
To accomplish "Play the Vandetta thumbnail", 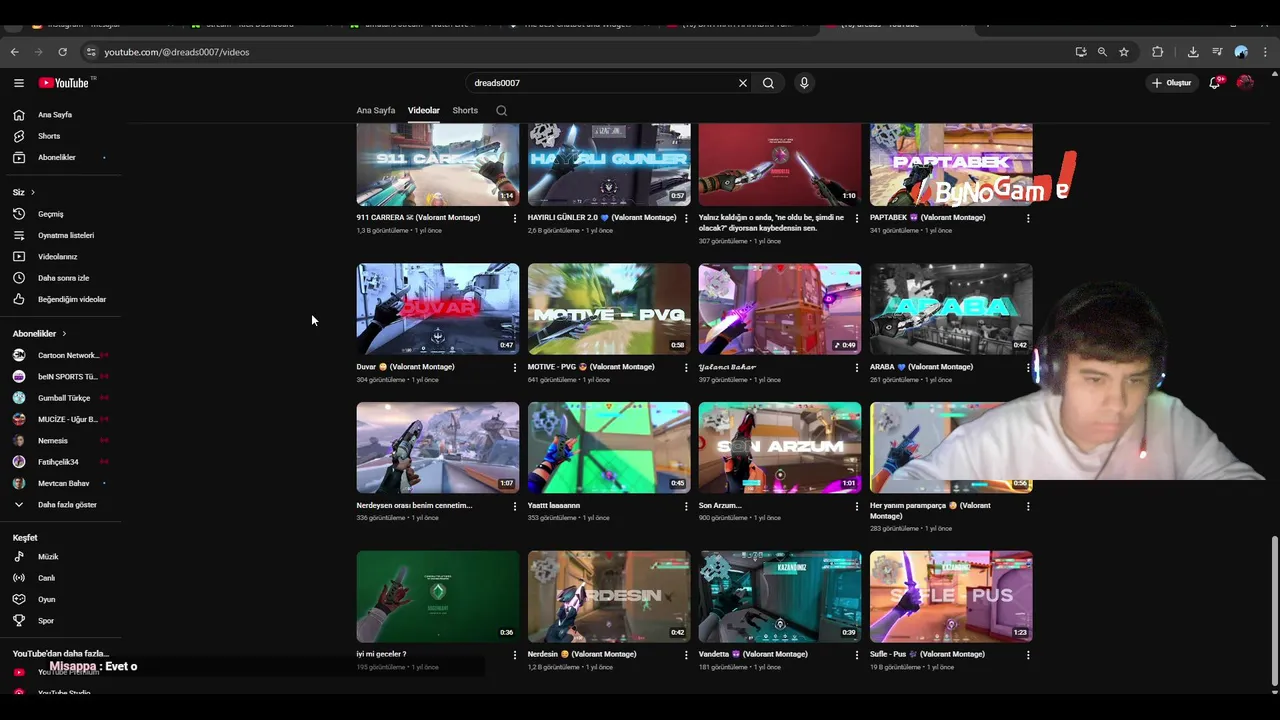I will click(780, 596).
